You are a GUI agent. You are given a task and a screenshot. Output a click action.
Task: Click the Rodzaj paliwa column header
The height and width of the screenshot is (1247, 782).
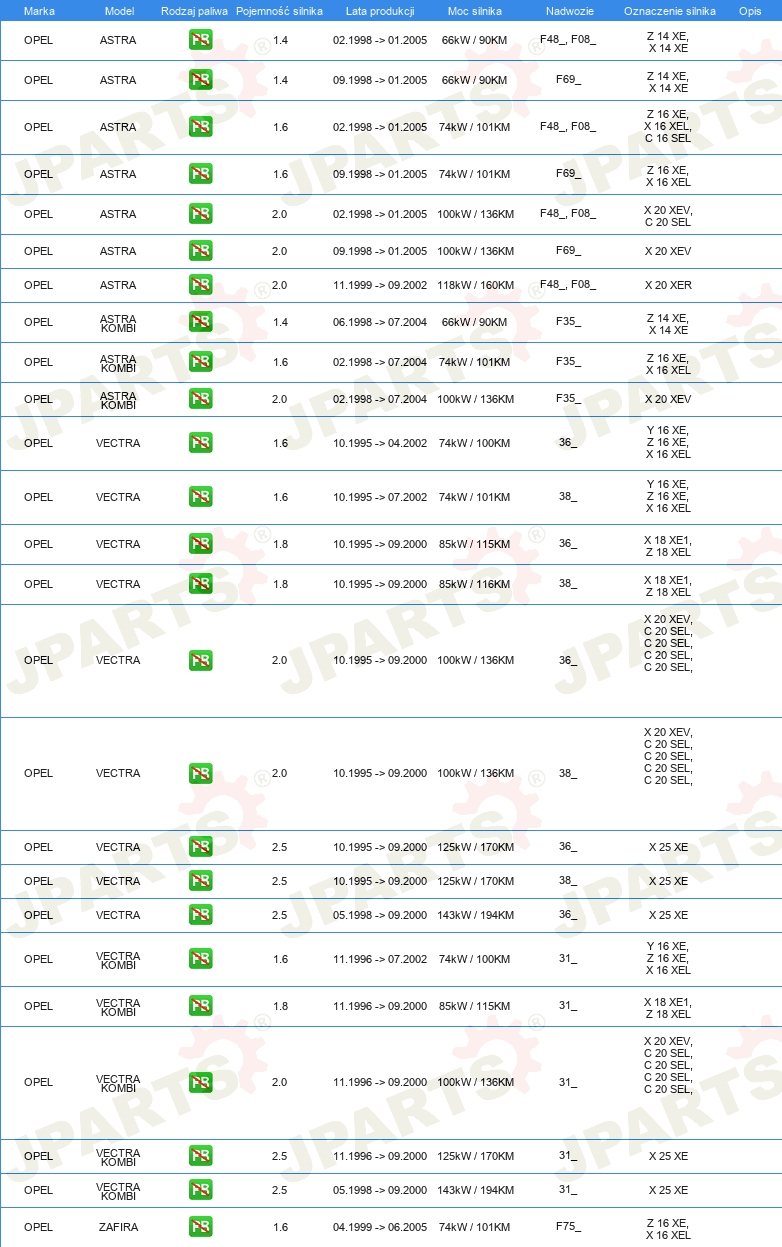[x=194, y=10]
